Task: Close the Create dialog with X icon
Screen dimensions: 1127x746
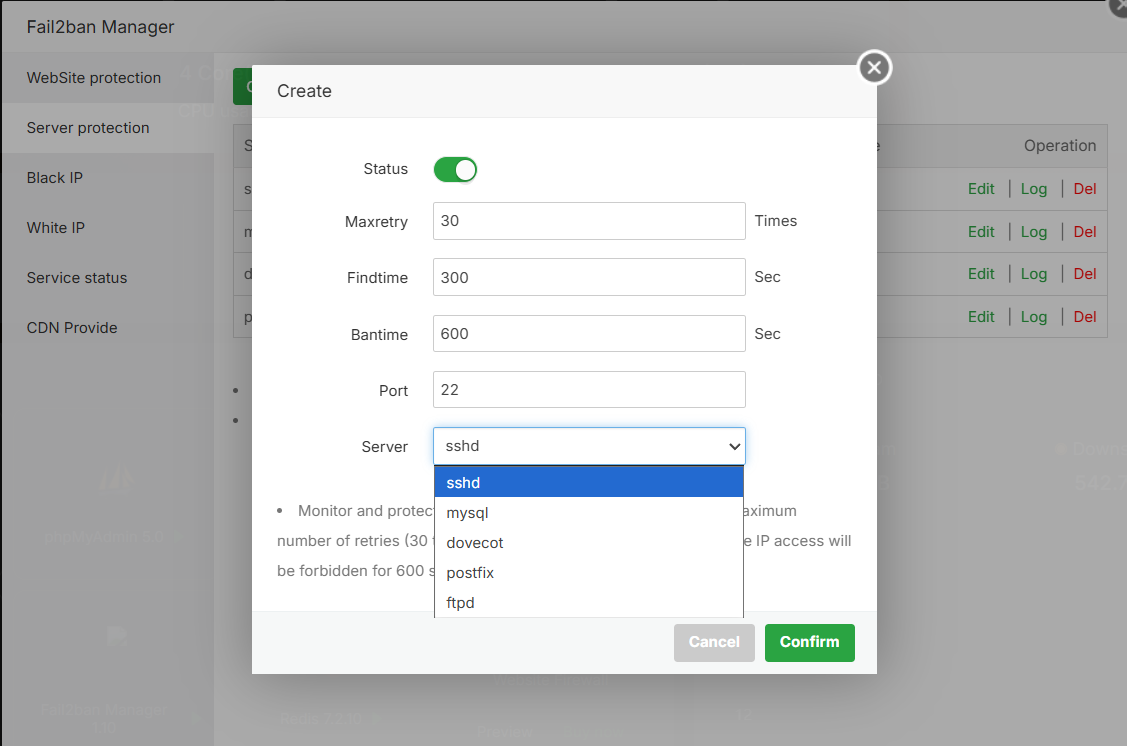Action: click(874, 68)
